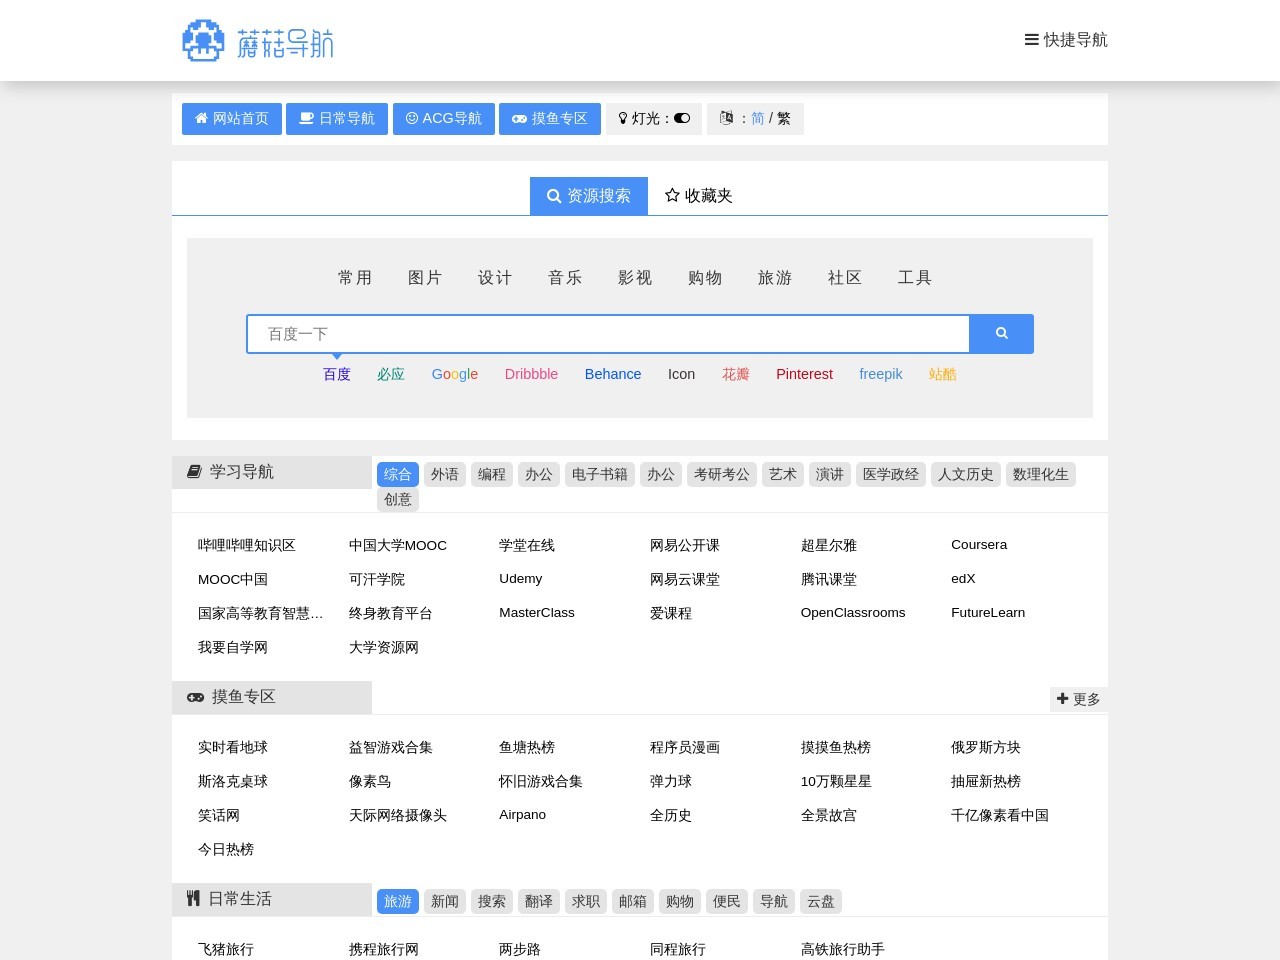Viewport: 1280px width, 960px height.
Task: Expand 更多 in 摸鱼专区 section
Action: tap(1079, 699)
